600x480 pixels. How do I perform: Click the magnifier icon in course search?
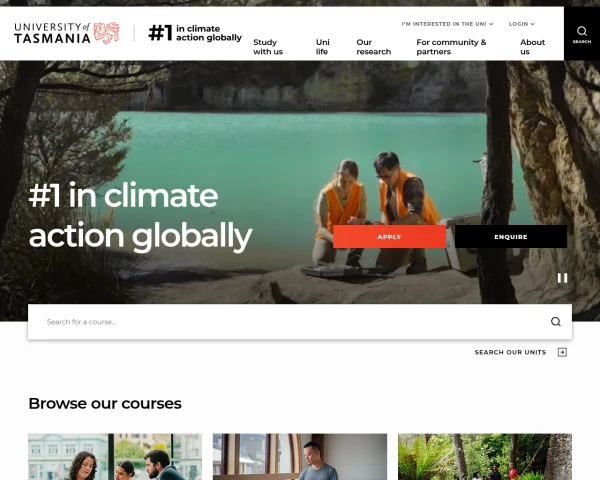556,322
